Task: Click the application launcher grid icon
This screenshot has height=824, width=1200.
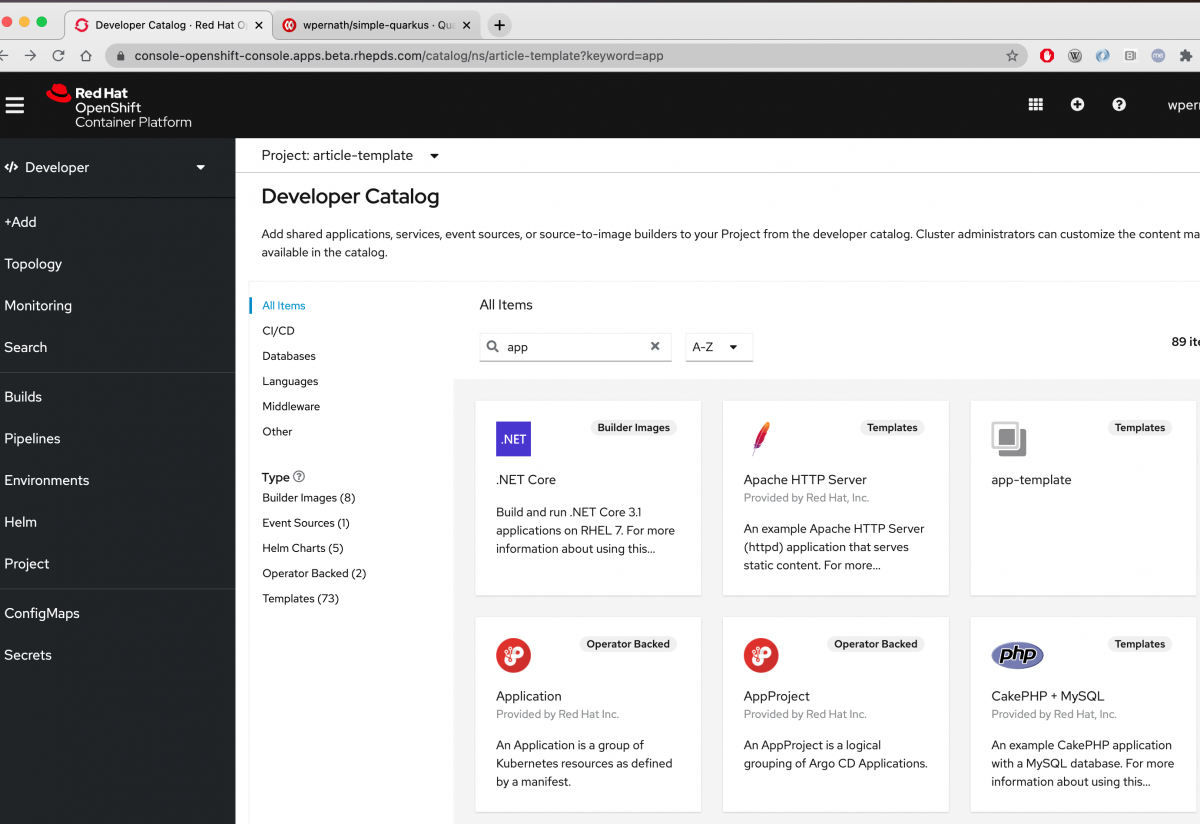Action: coord(1036,104)
